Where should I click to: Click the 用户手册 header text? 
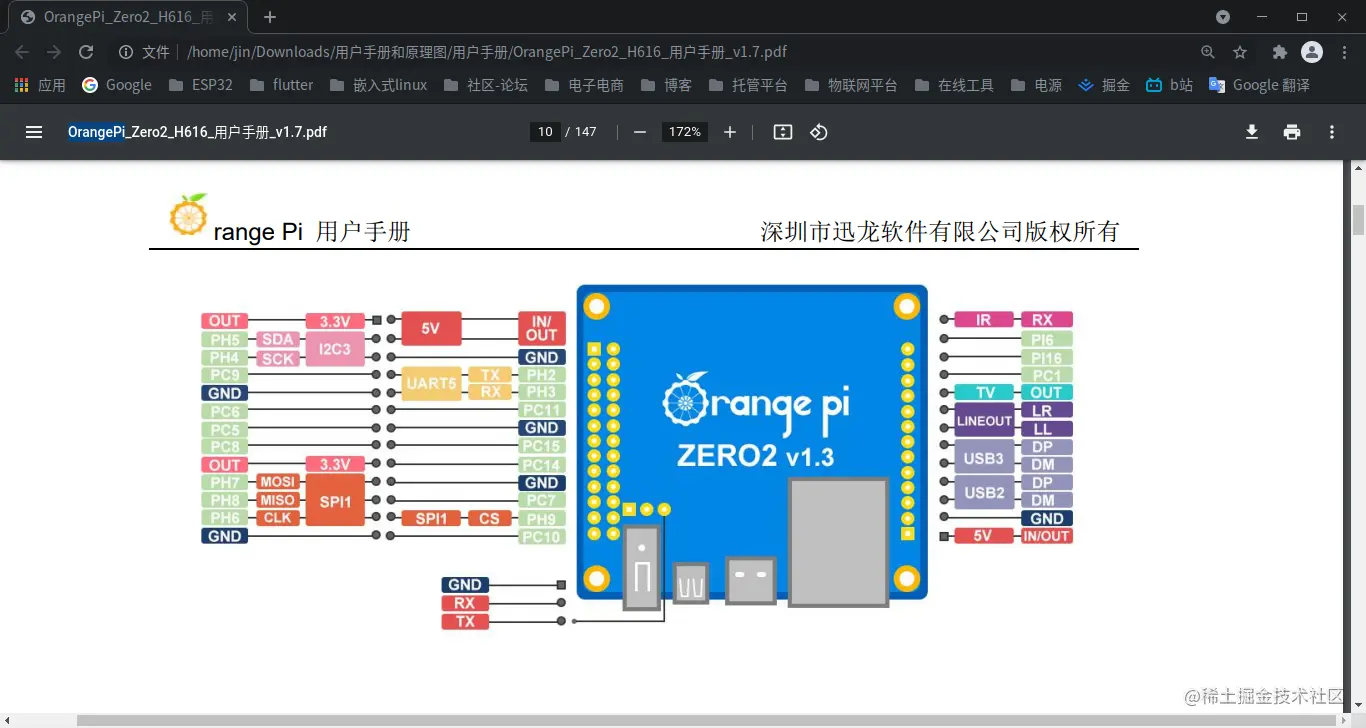pos(363,232)
